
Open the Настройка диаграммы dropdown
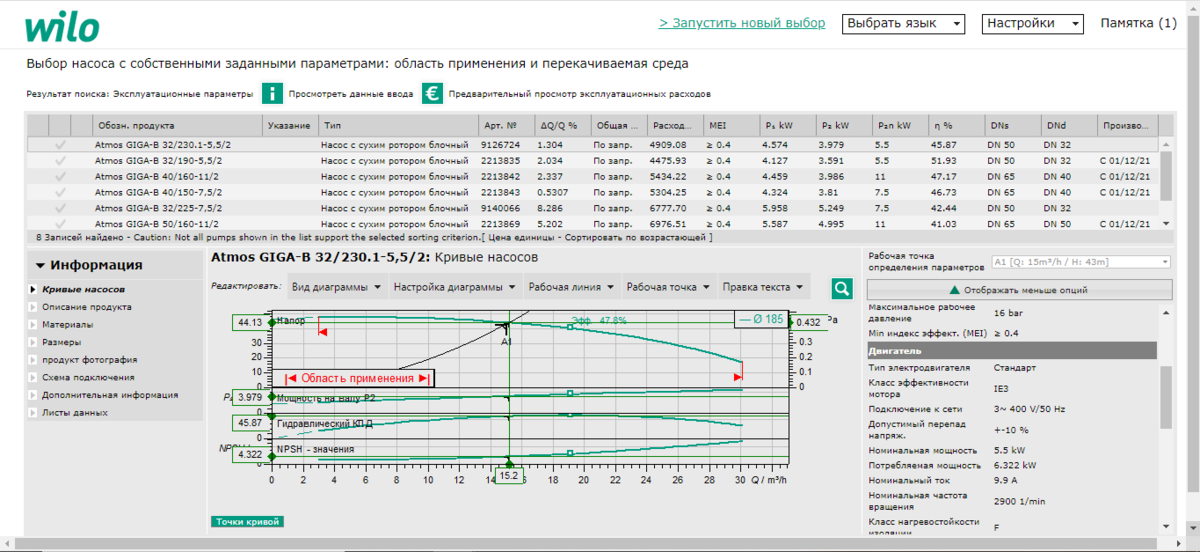click(453, 287)
